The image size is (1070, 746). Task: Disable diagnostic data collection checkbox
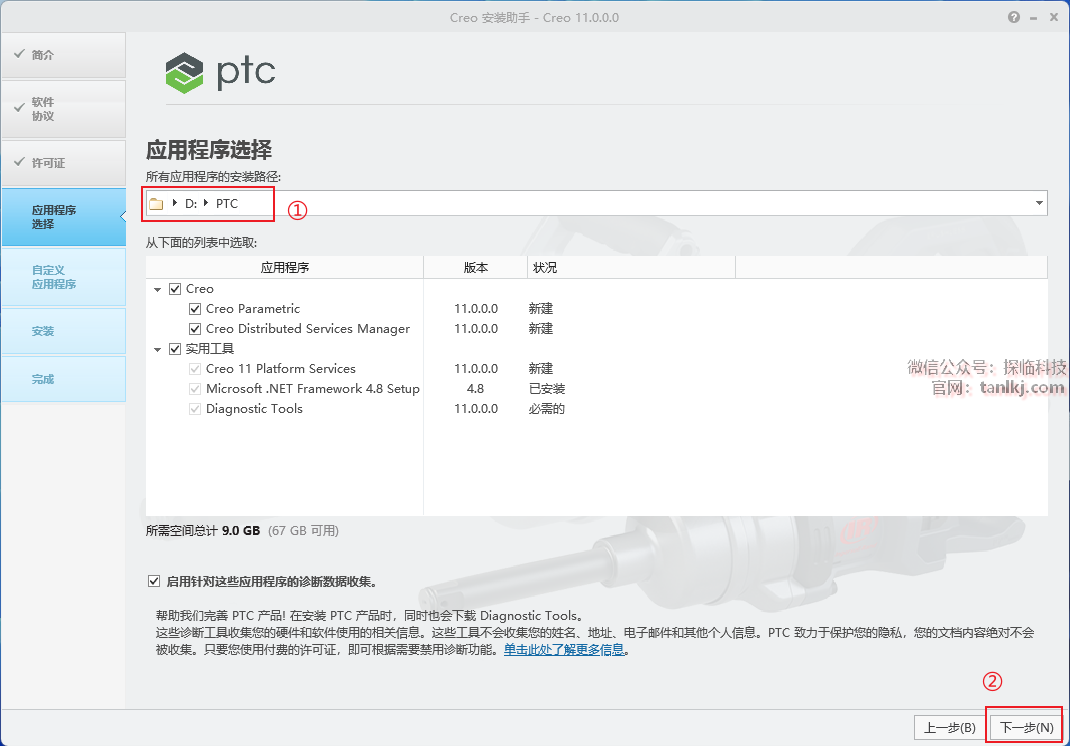pos(154,582)
